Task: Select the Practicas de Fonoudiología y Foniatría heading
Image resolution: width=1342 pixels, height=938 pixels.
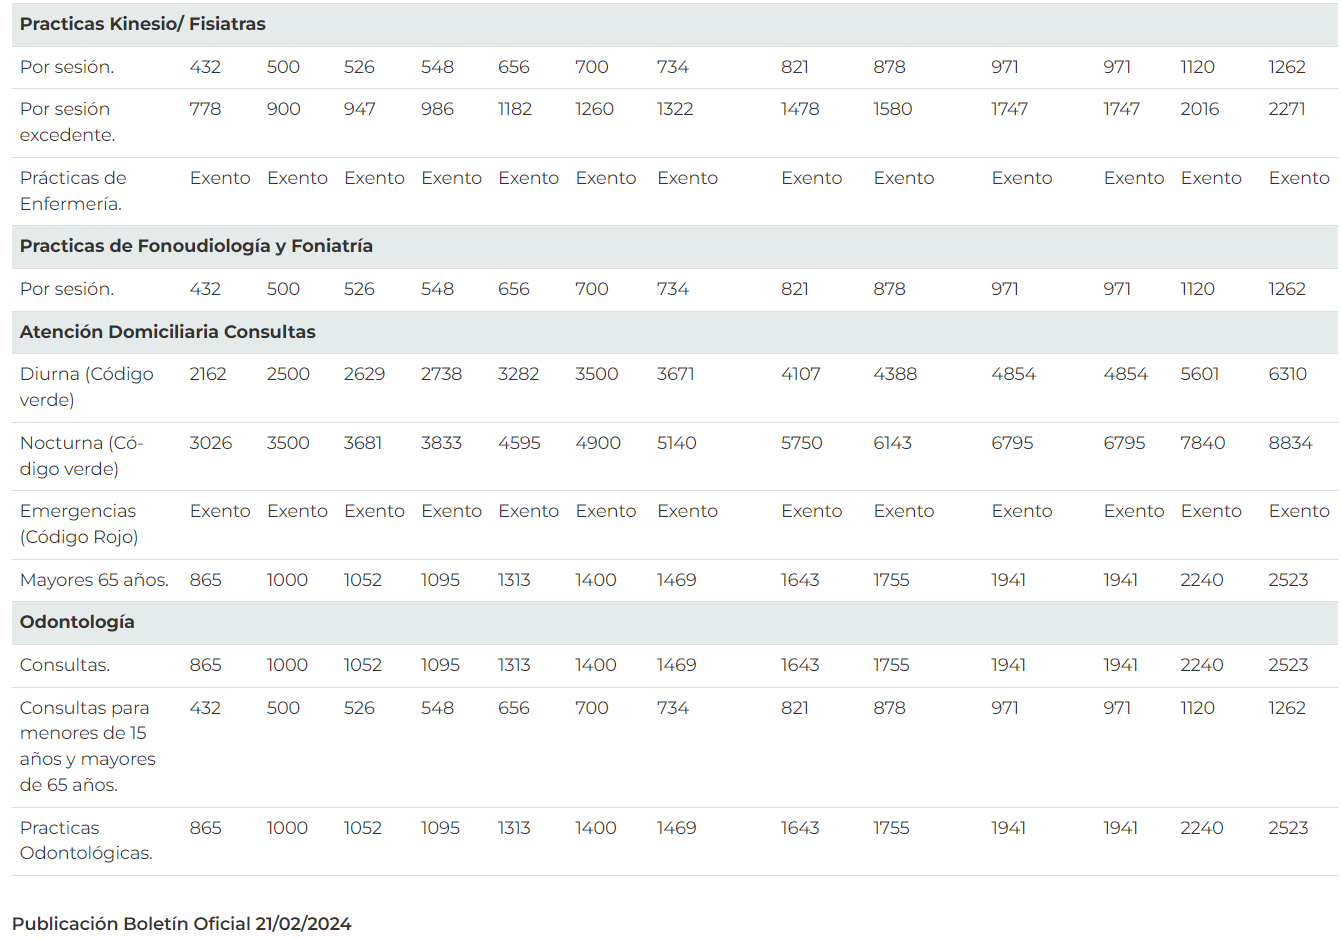Action: tap(196, 246)
